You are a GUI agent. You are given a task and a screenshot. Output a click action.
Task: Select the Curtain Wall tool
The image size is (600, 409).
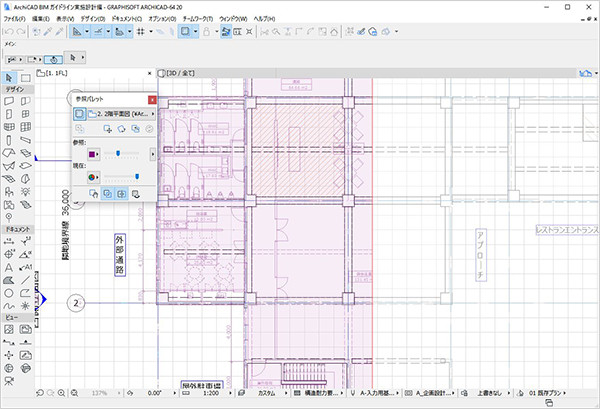pos(26,127)
